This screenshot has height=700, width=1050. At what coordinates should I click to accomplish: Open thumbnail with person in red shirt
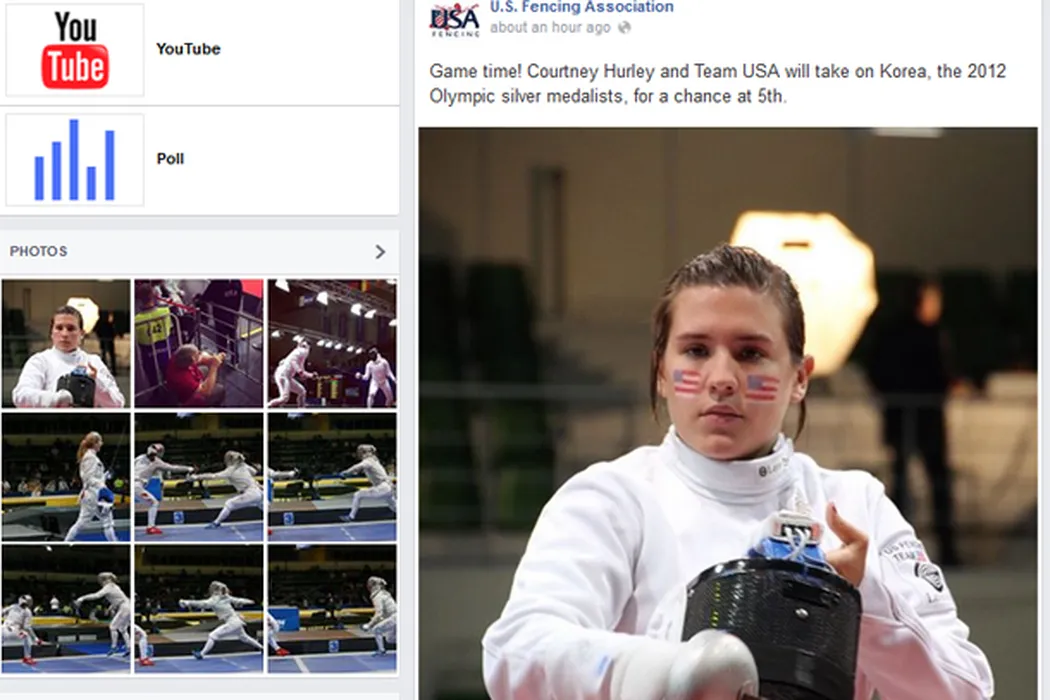(199, 344)
